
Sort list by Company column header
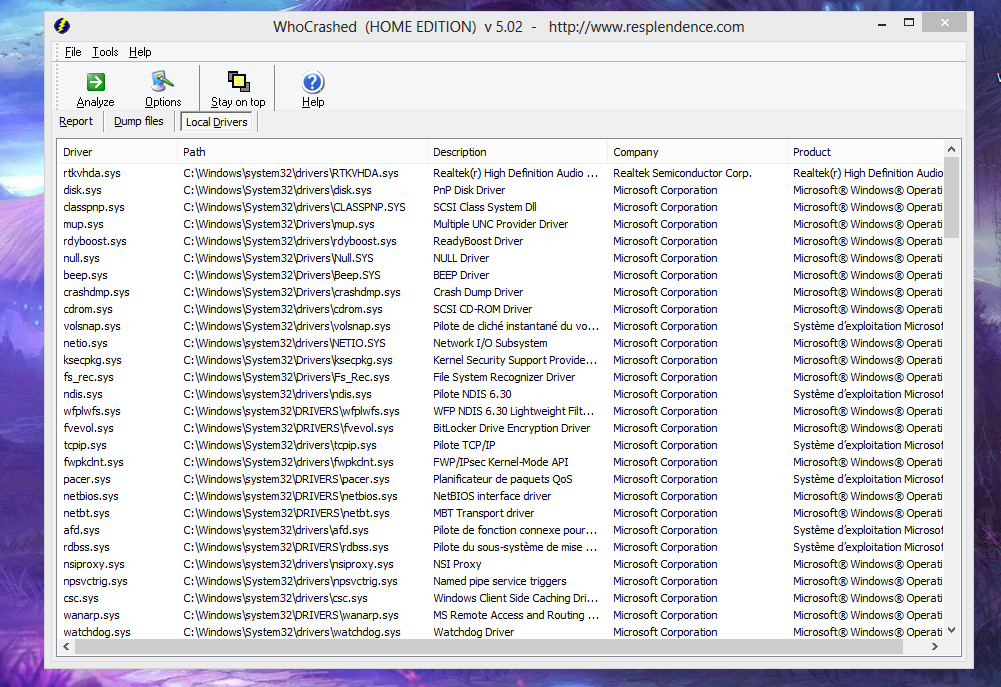(x=636, y=152)
